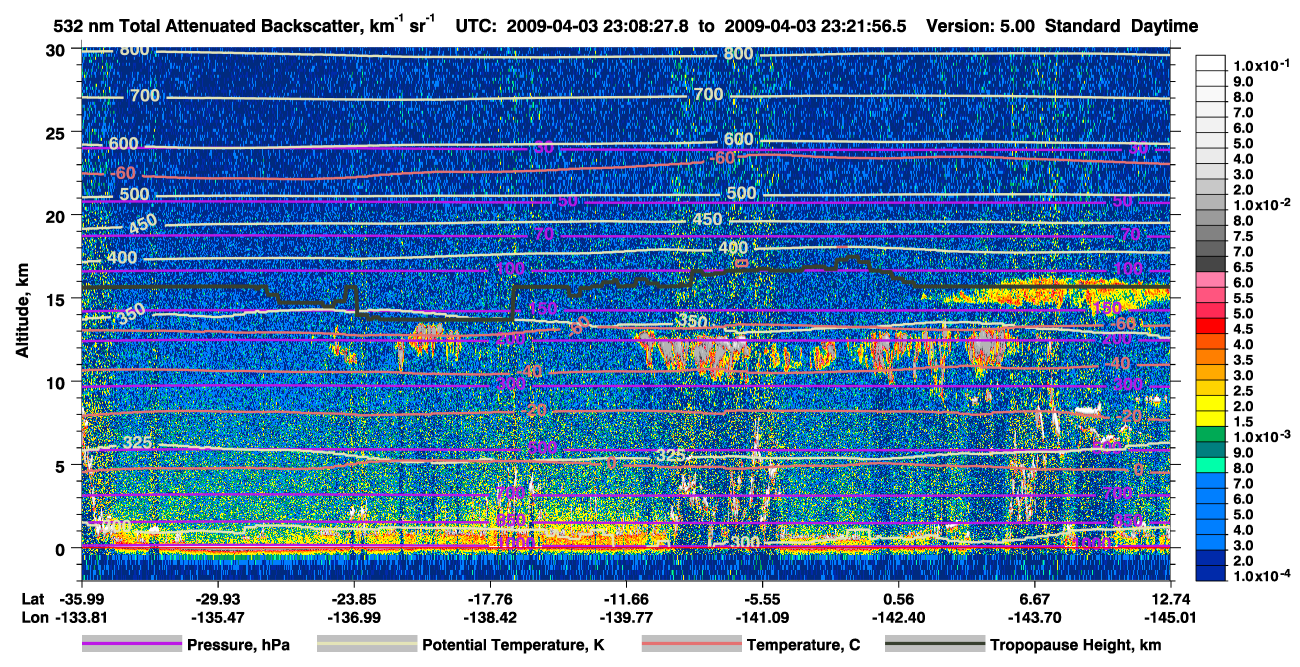Click latitude value -35.99

coord(81,599)
